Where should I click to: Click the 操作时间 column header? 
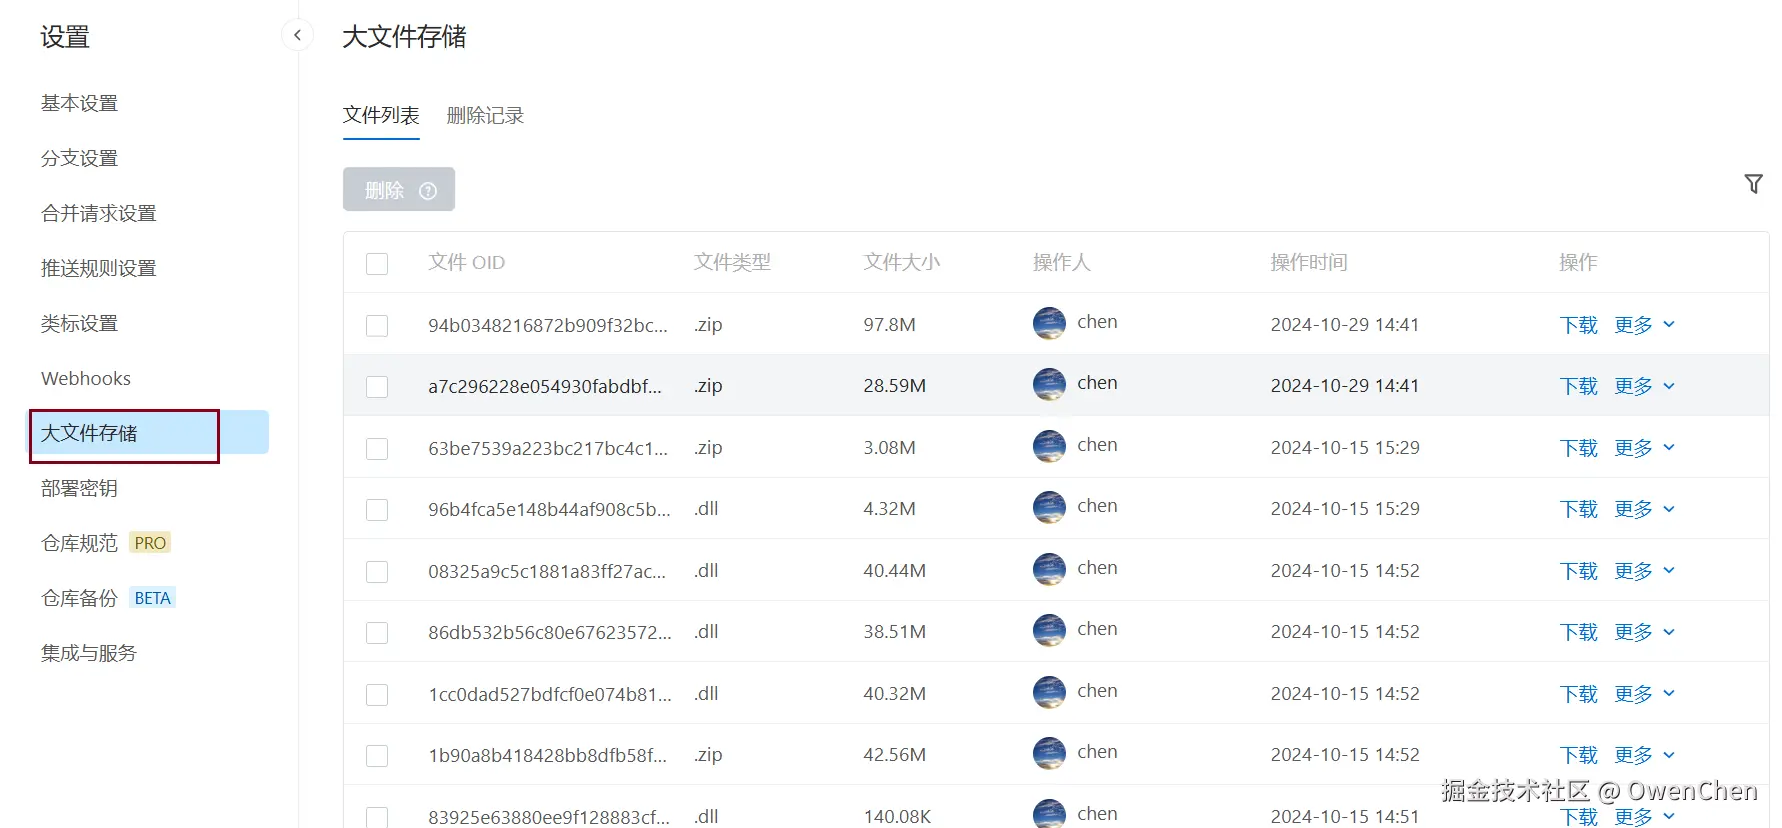[x=1309, y=262]
